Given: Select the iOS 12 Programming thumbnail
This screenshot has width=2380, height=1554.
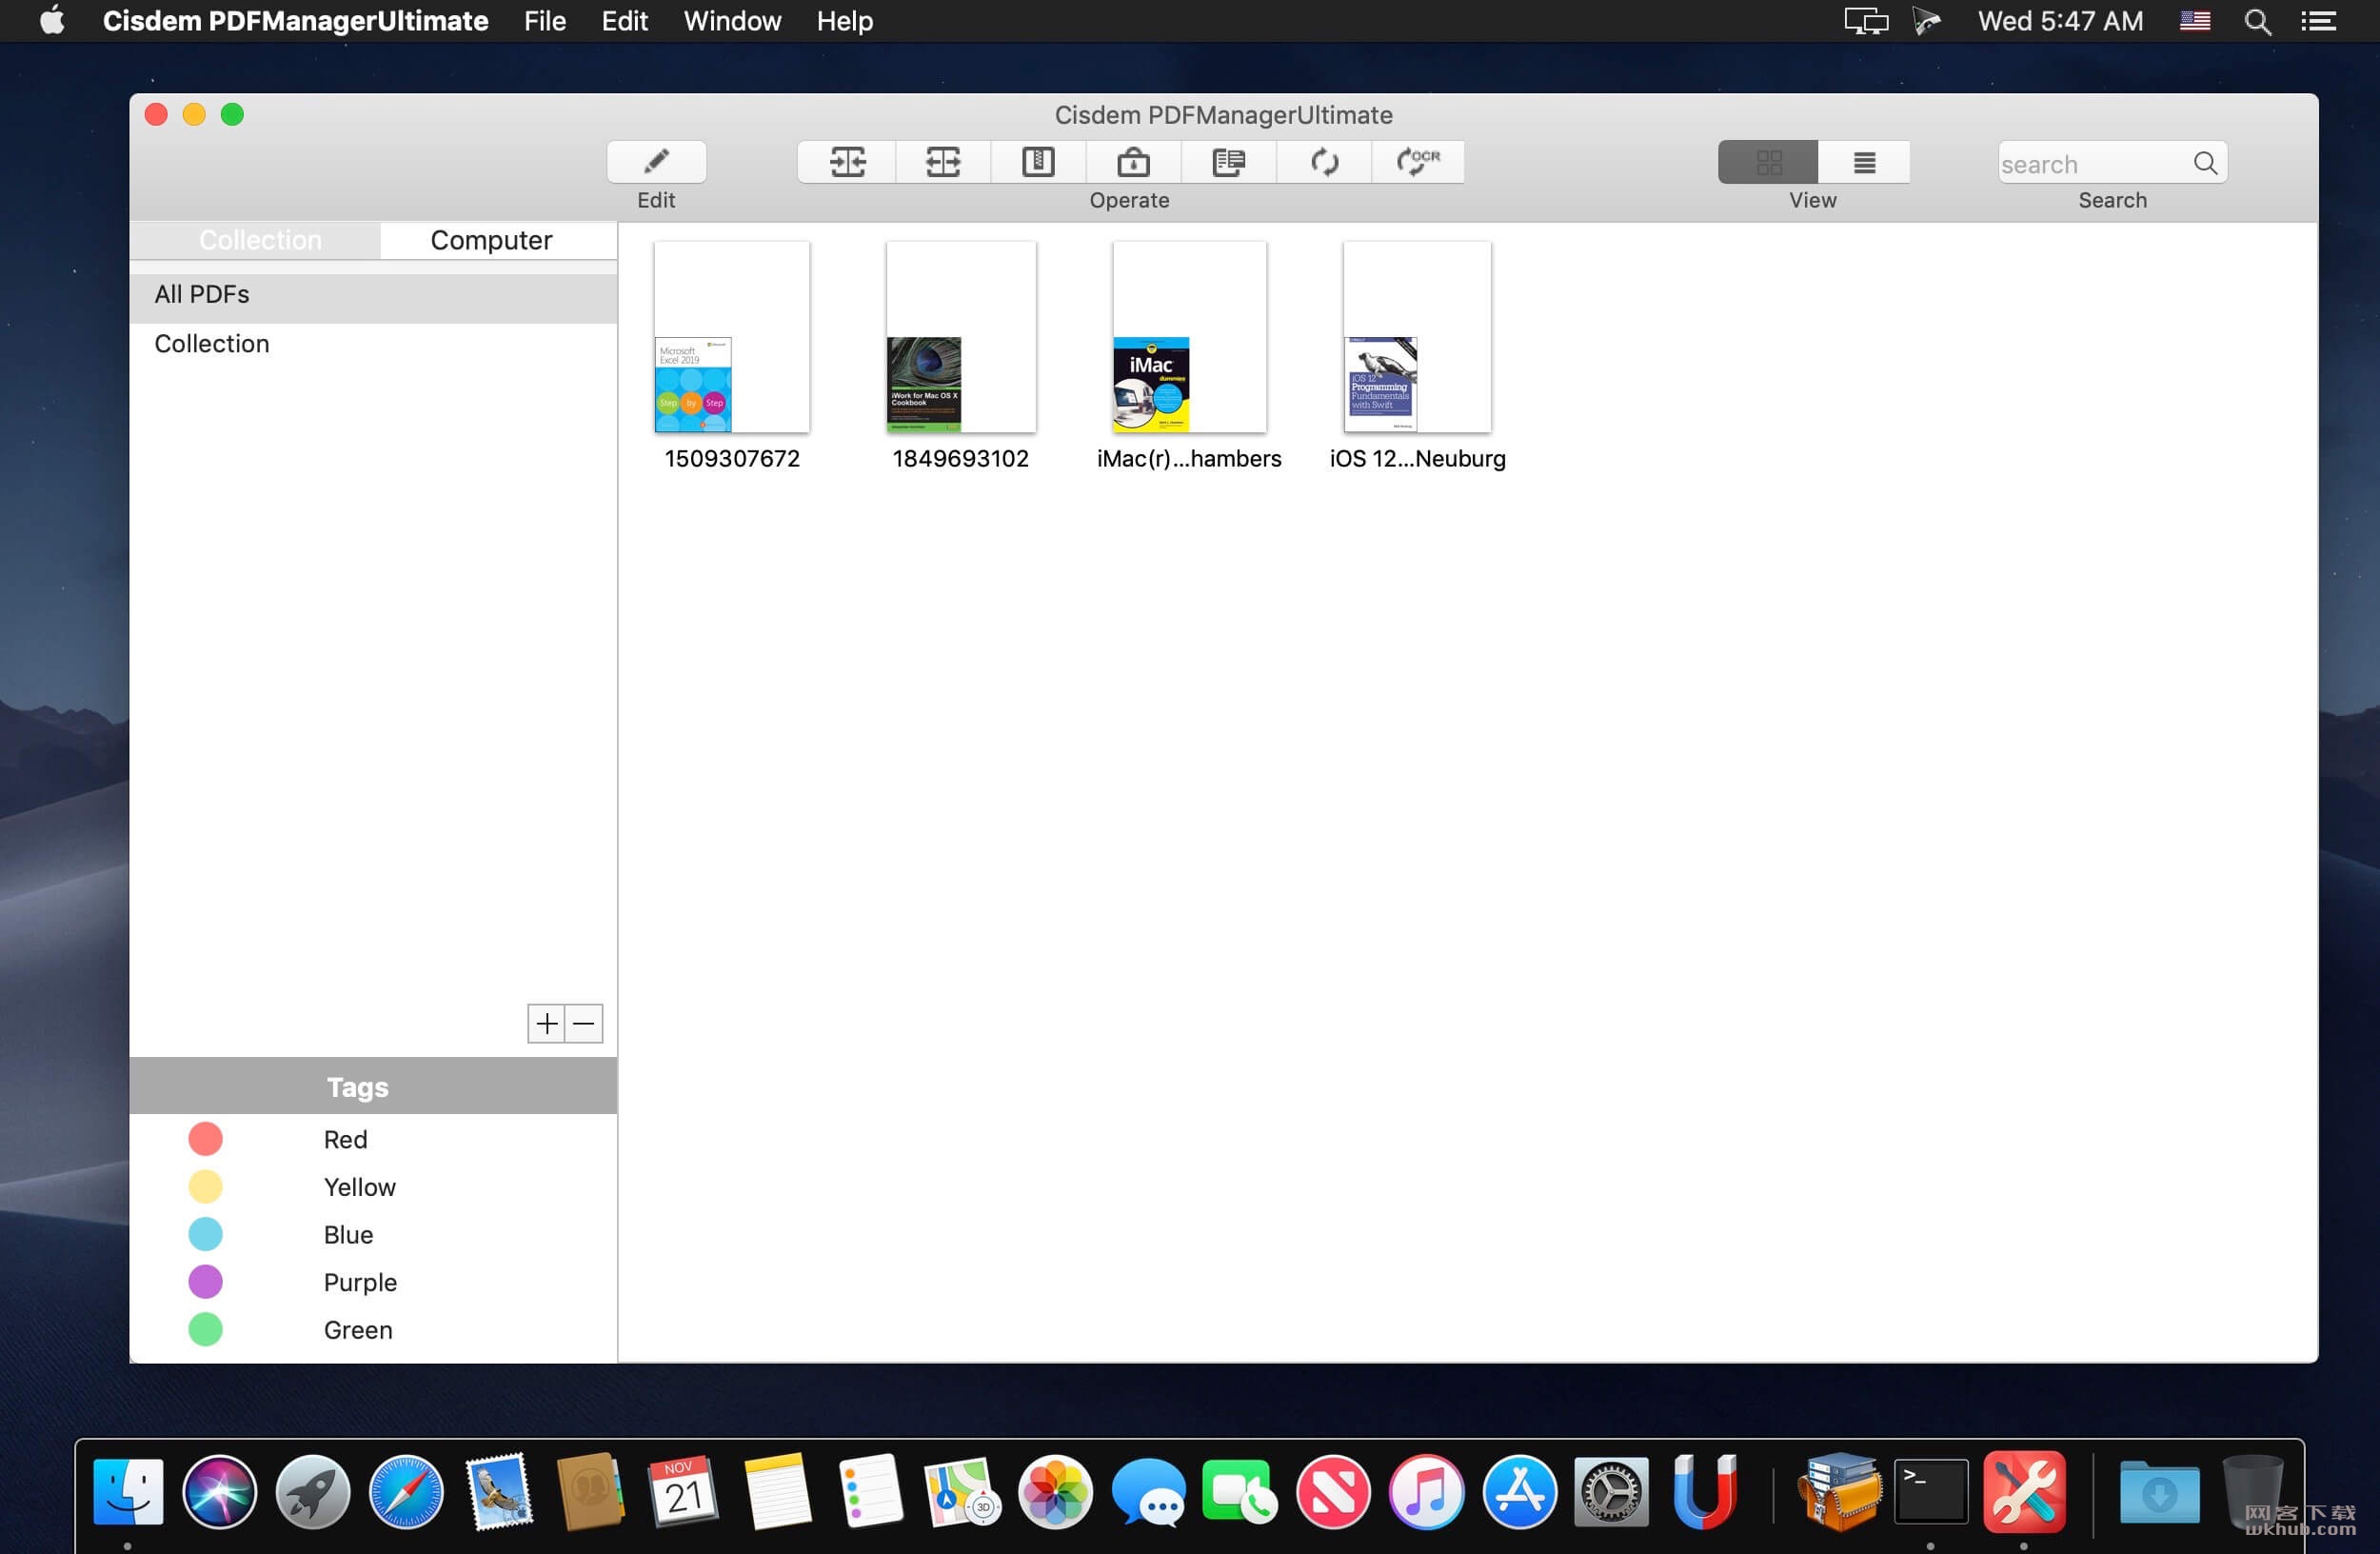Looking at the screenshot, I should click(x=1417, y=337).
